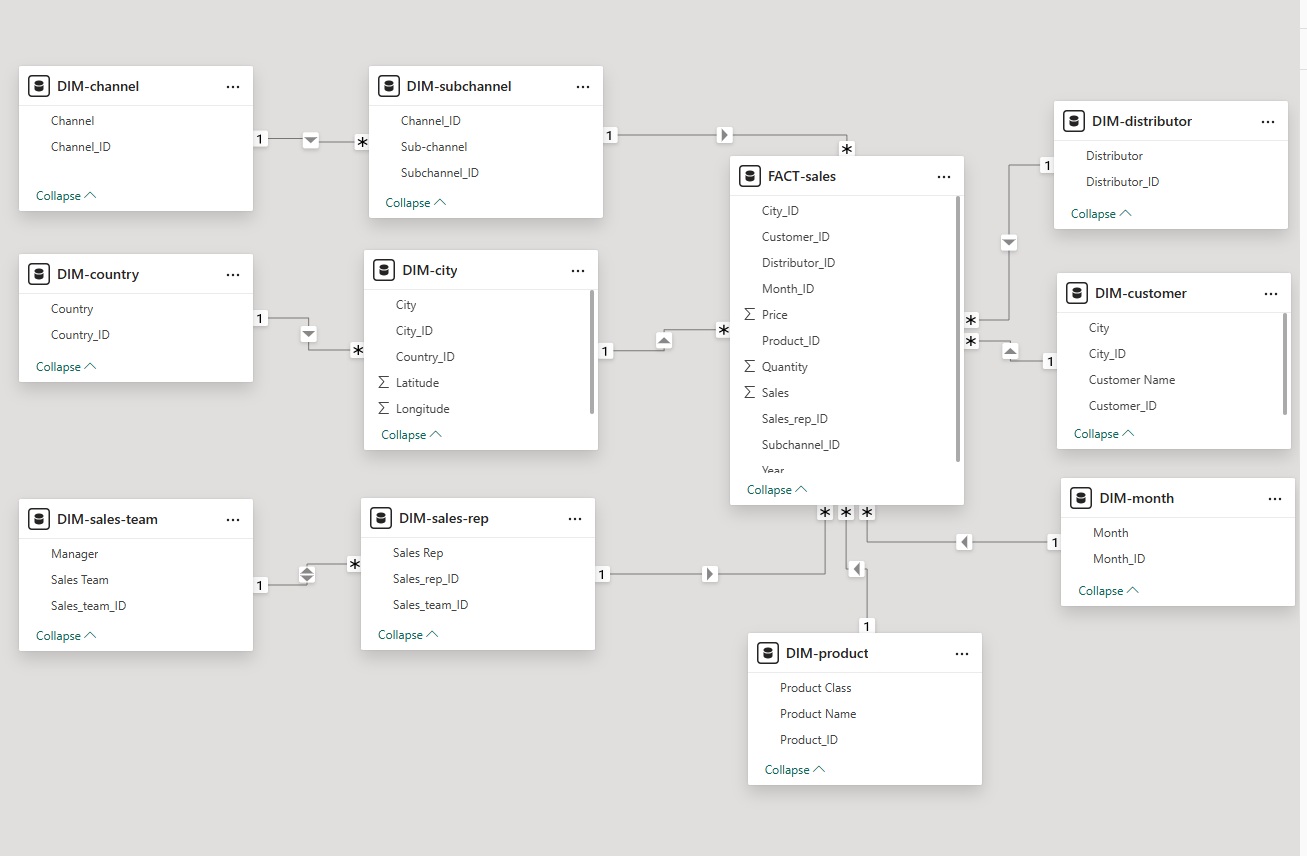Click the table icon on DIM-sales-rep header
Viewport: 1307px width, 856px height.
(x=381, y=518)
